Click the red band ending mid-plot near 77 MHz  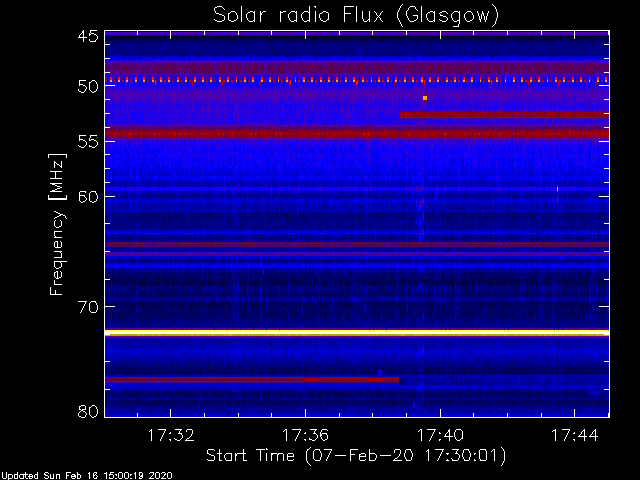click(252, 380)
